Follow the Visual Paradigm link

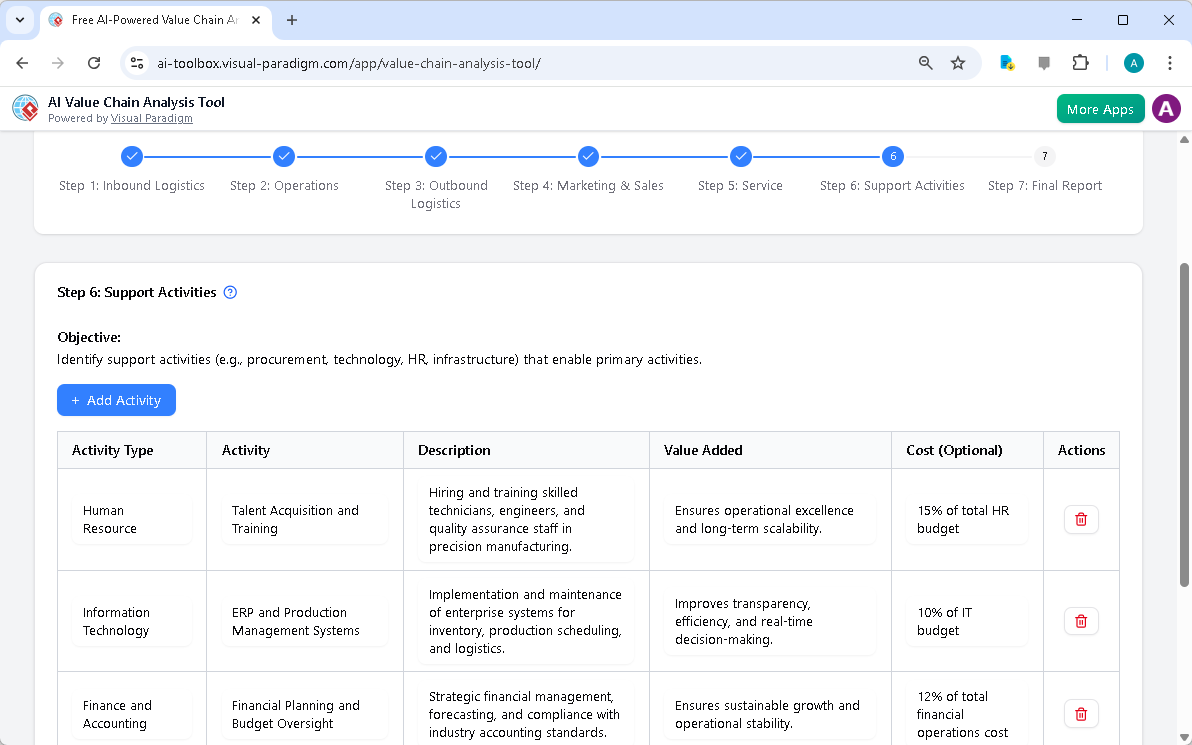point(151,118)
